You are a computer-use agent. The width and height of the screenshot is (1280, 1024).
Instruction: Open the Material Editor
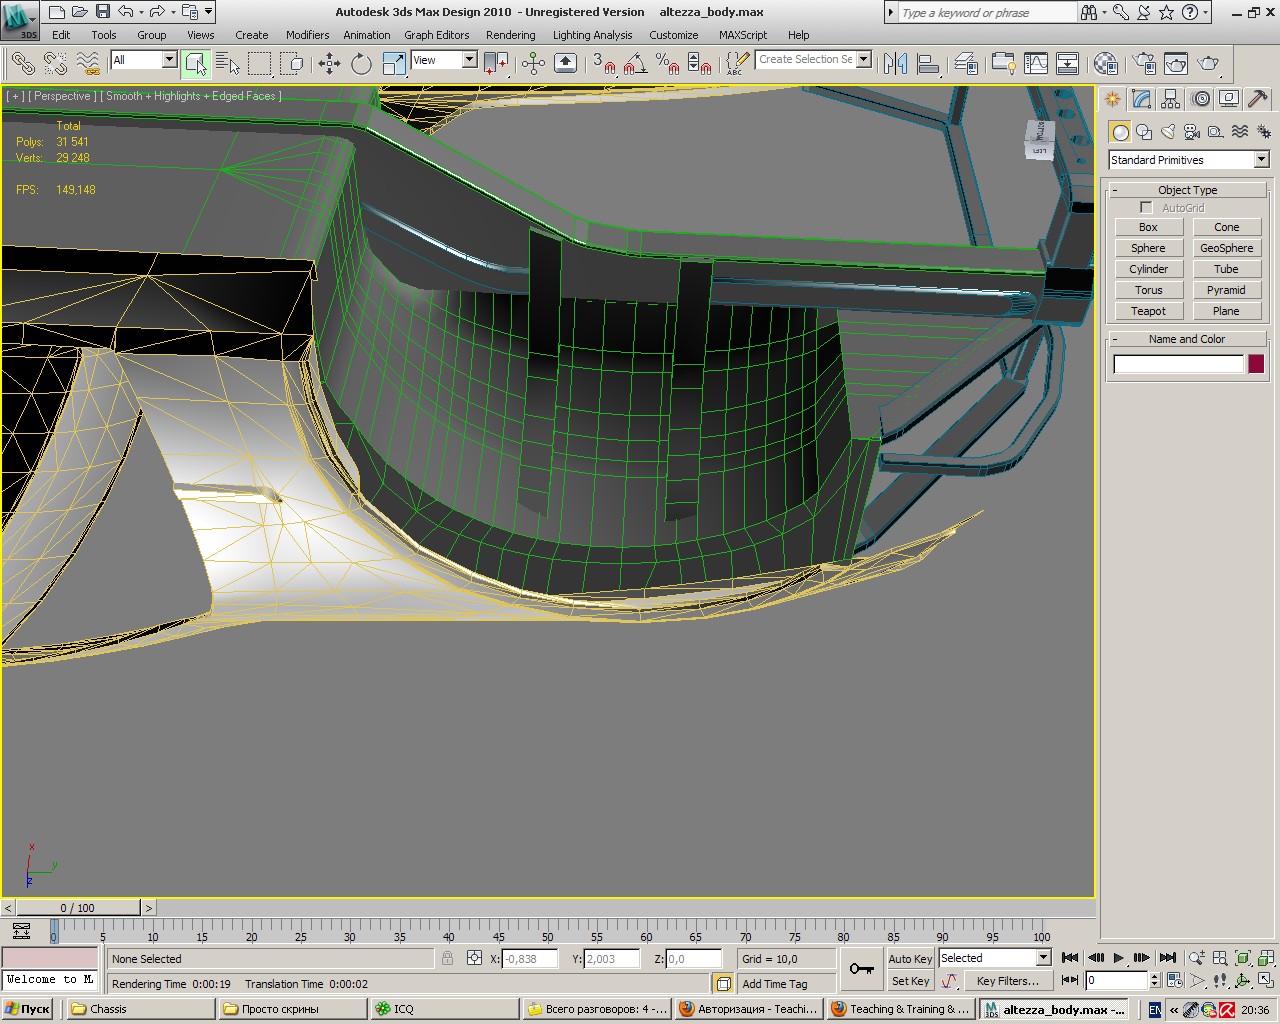tap(1105, 64)
